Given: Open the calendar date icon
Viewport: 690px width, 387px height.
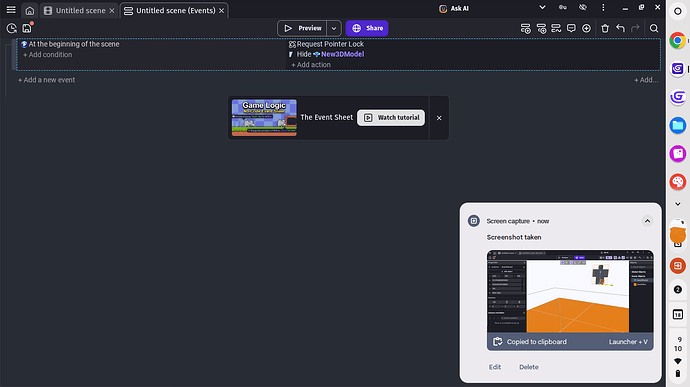Looking at the screenshot, I should pyautogui.click(x=678, y=314).
